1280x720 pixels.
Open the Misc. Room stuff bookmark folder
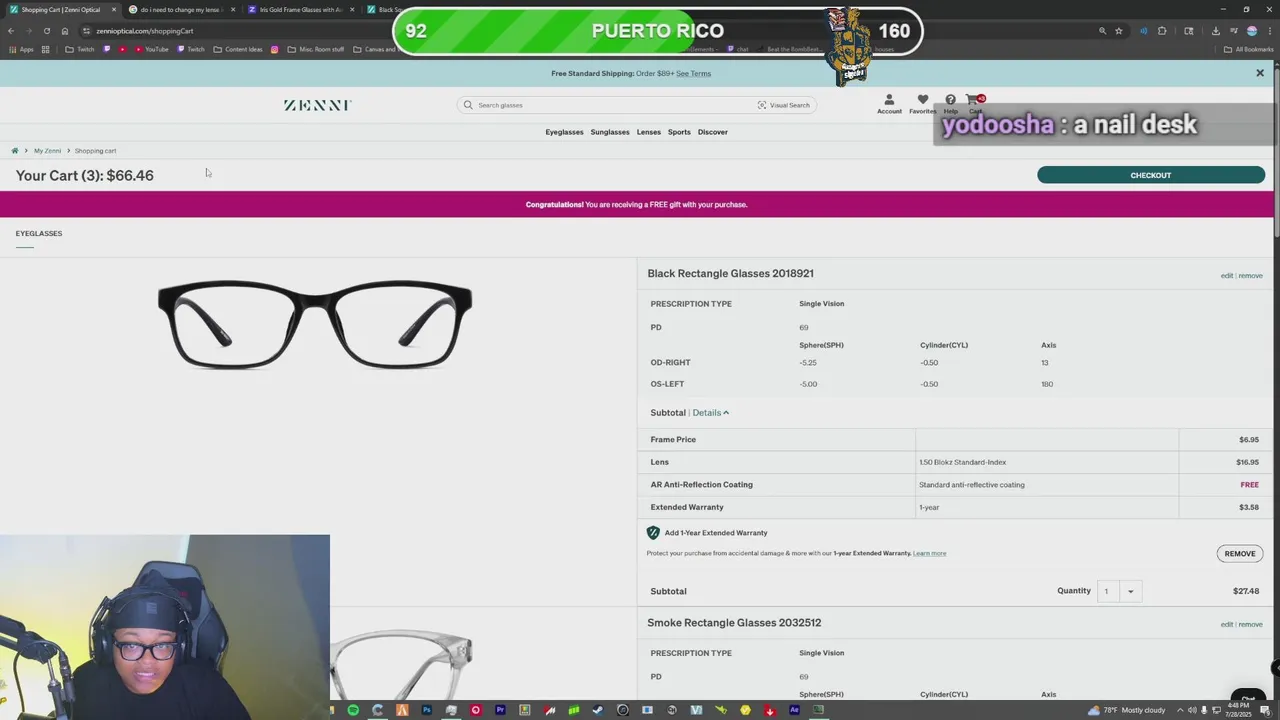[316, 49]
